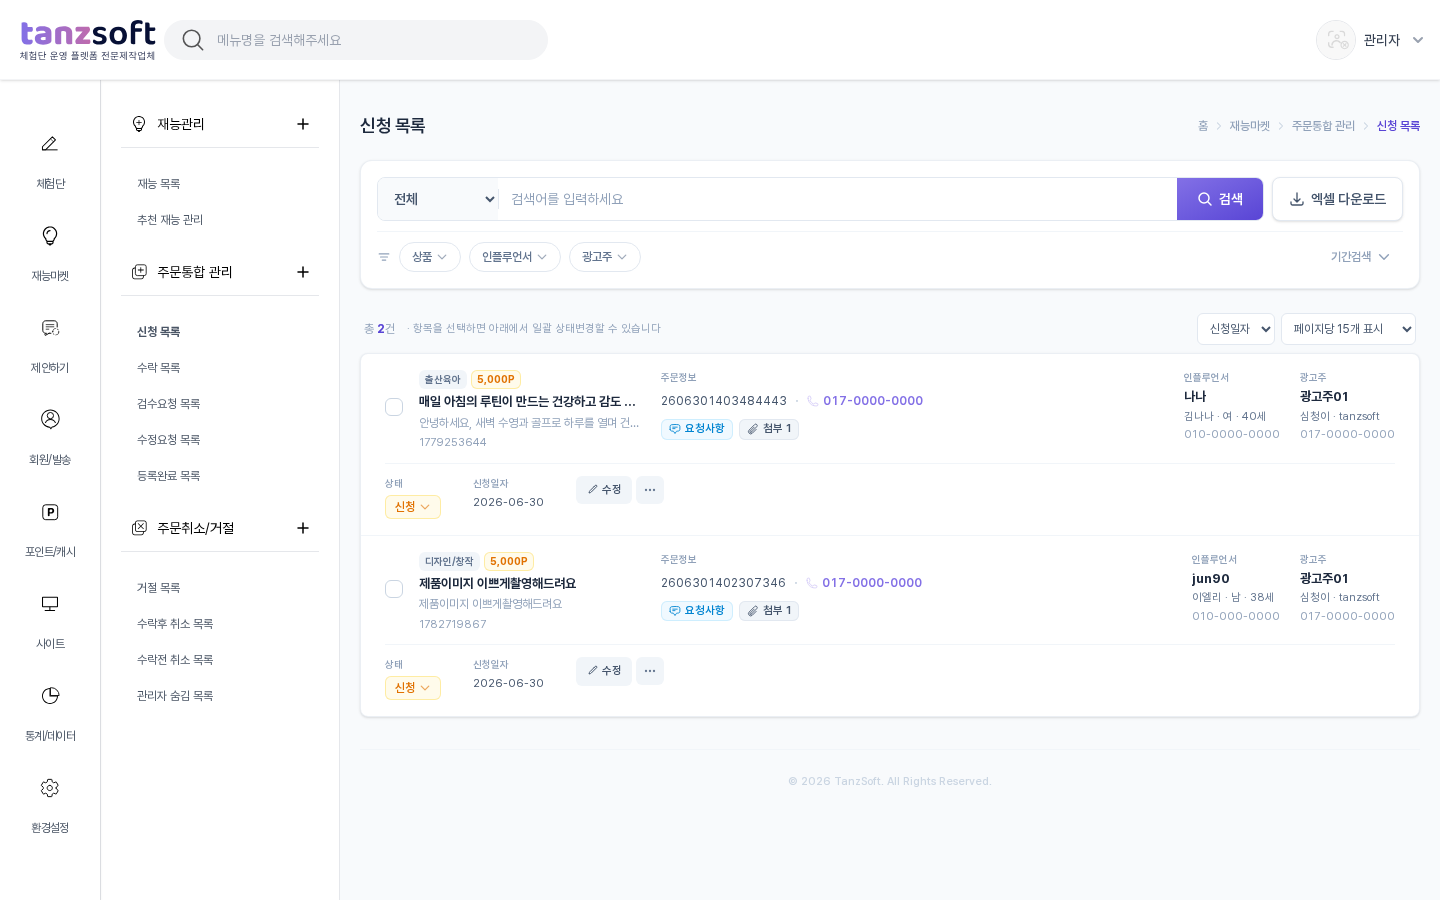Open the 통계/데이터 pie chart icon
This screenshot has width=1440, height=900.
tap(50, 696)
